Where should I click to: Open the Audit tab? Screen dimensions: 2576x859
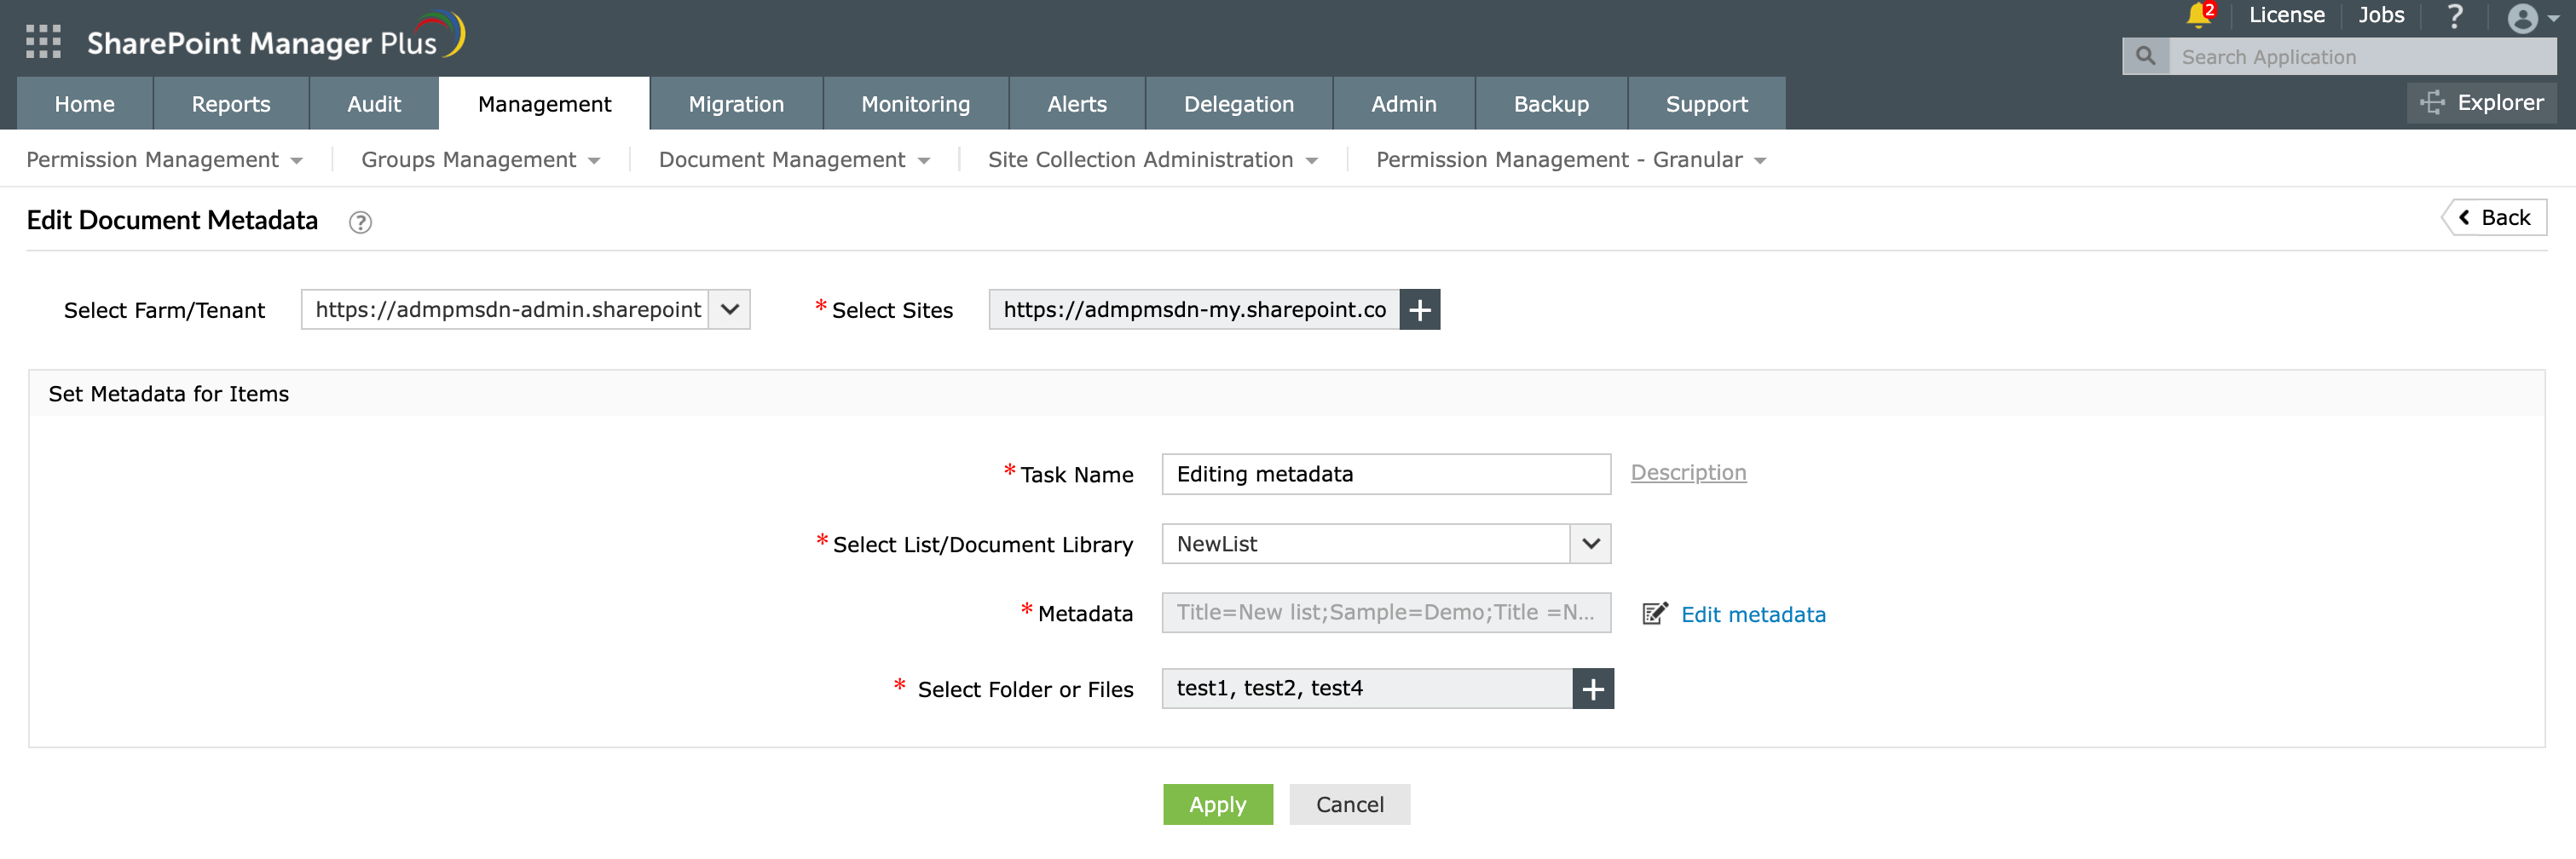(x=374, y=104)
